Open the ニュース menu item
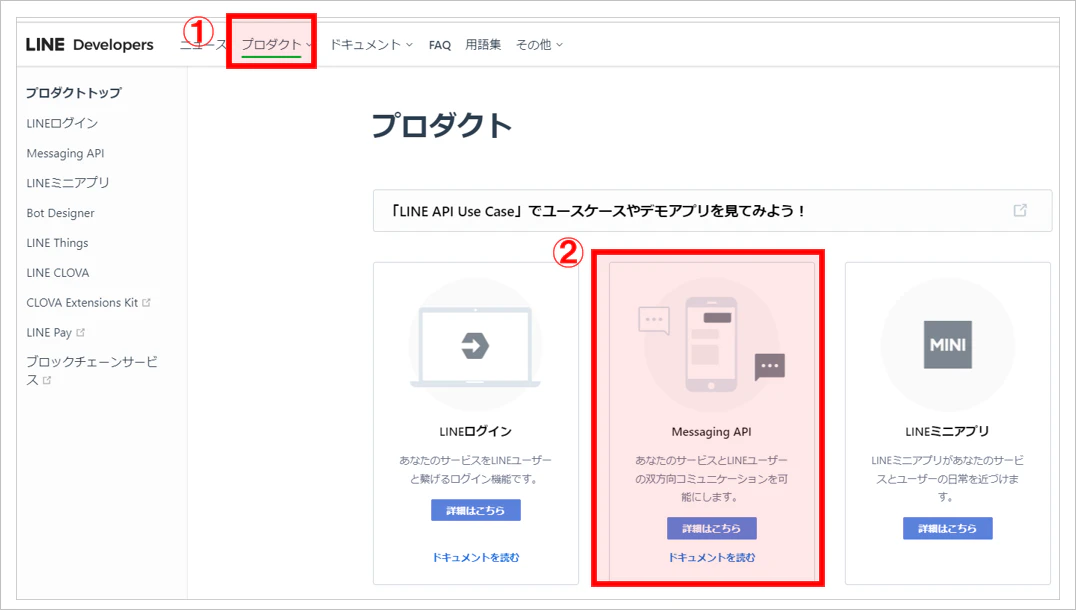Image resolution: width=1076 pixels, height=610 pixels. [x=203, y=45]
